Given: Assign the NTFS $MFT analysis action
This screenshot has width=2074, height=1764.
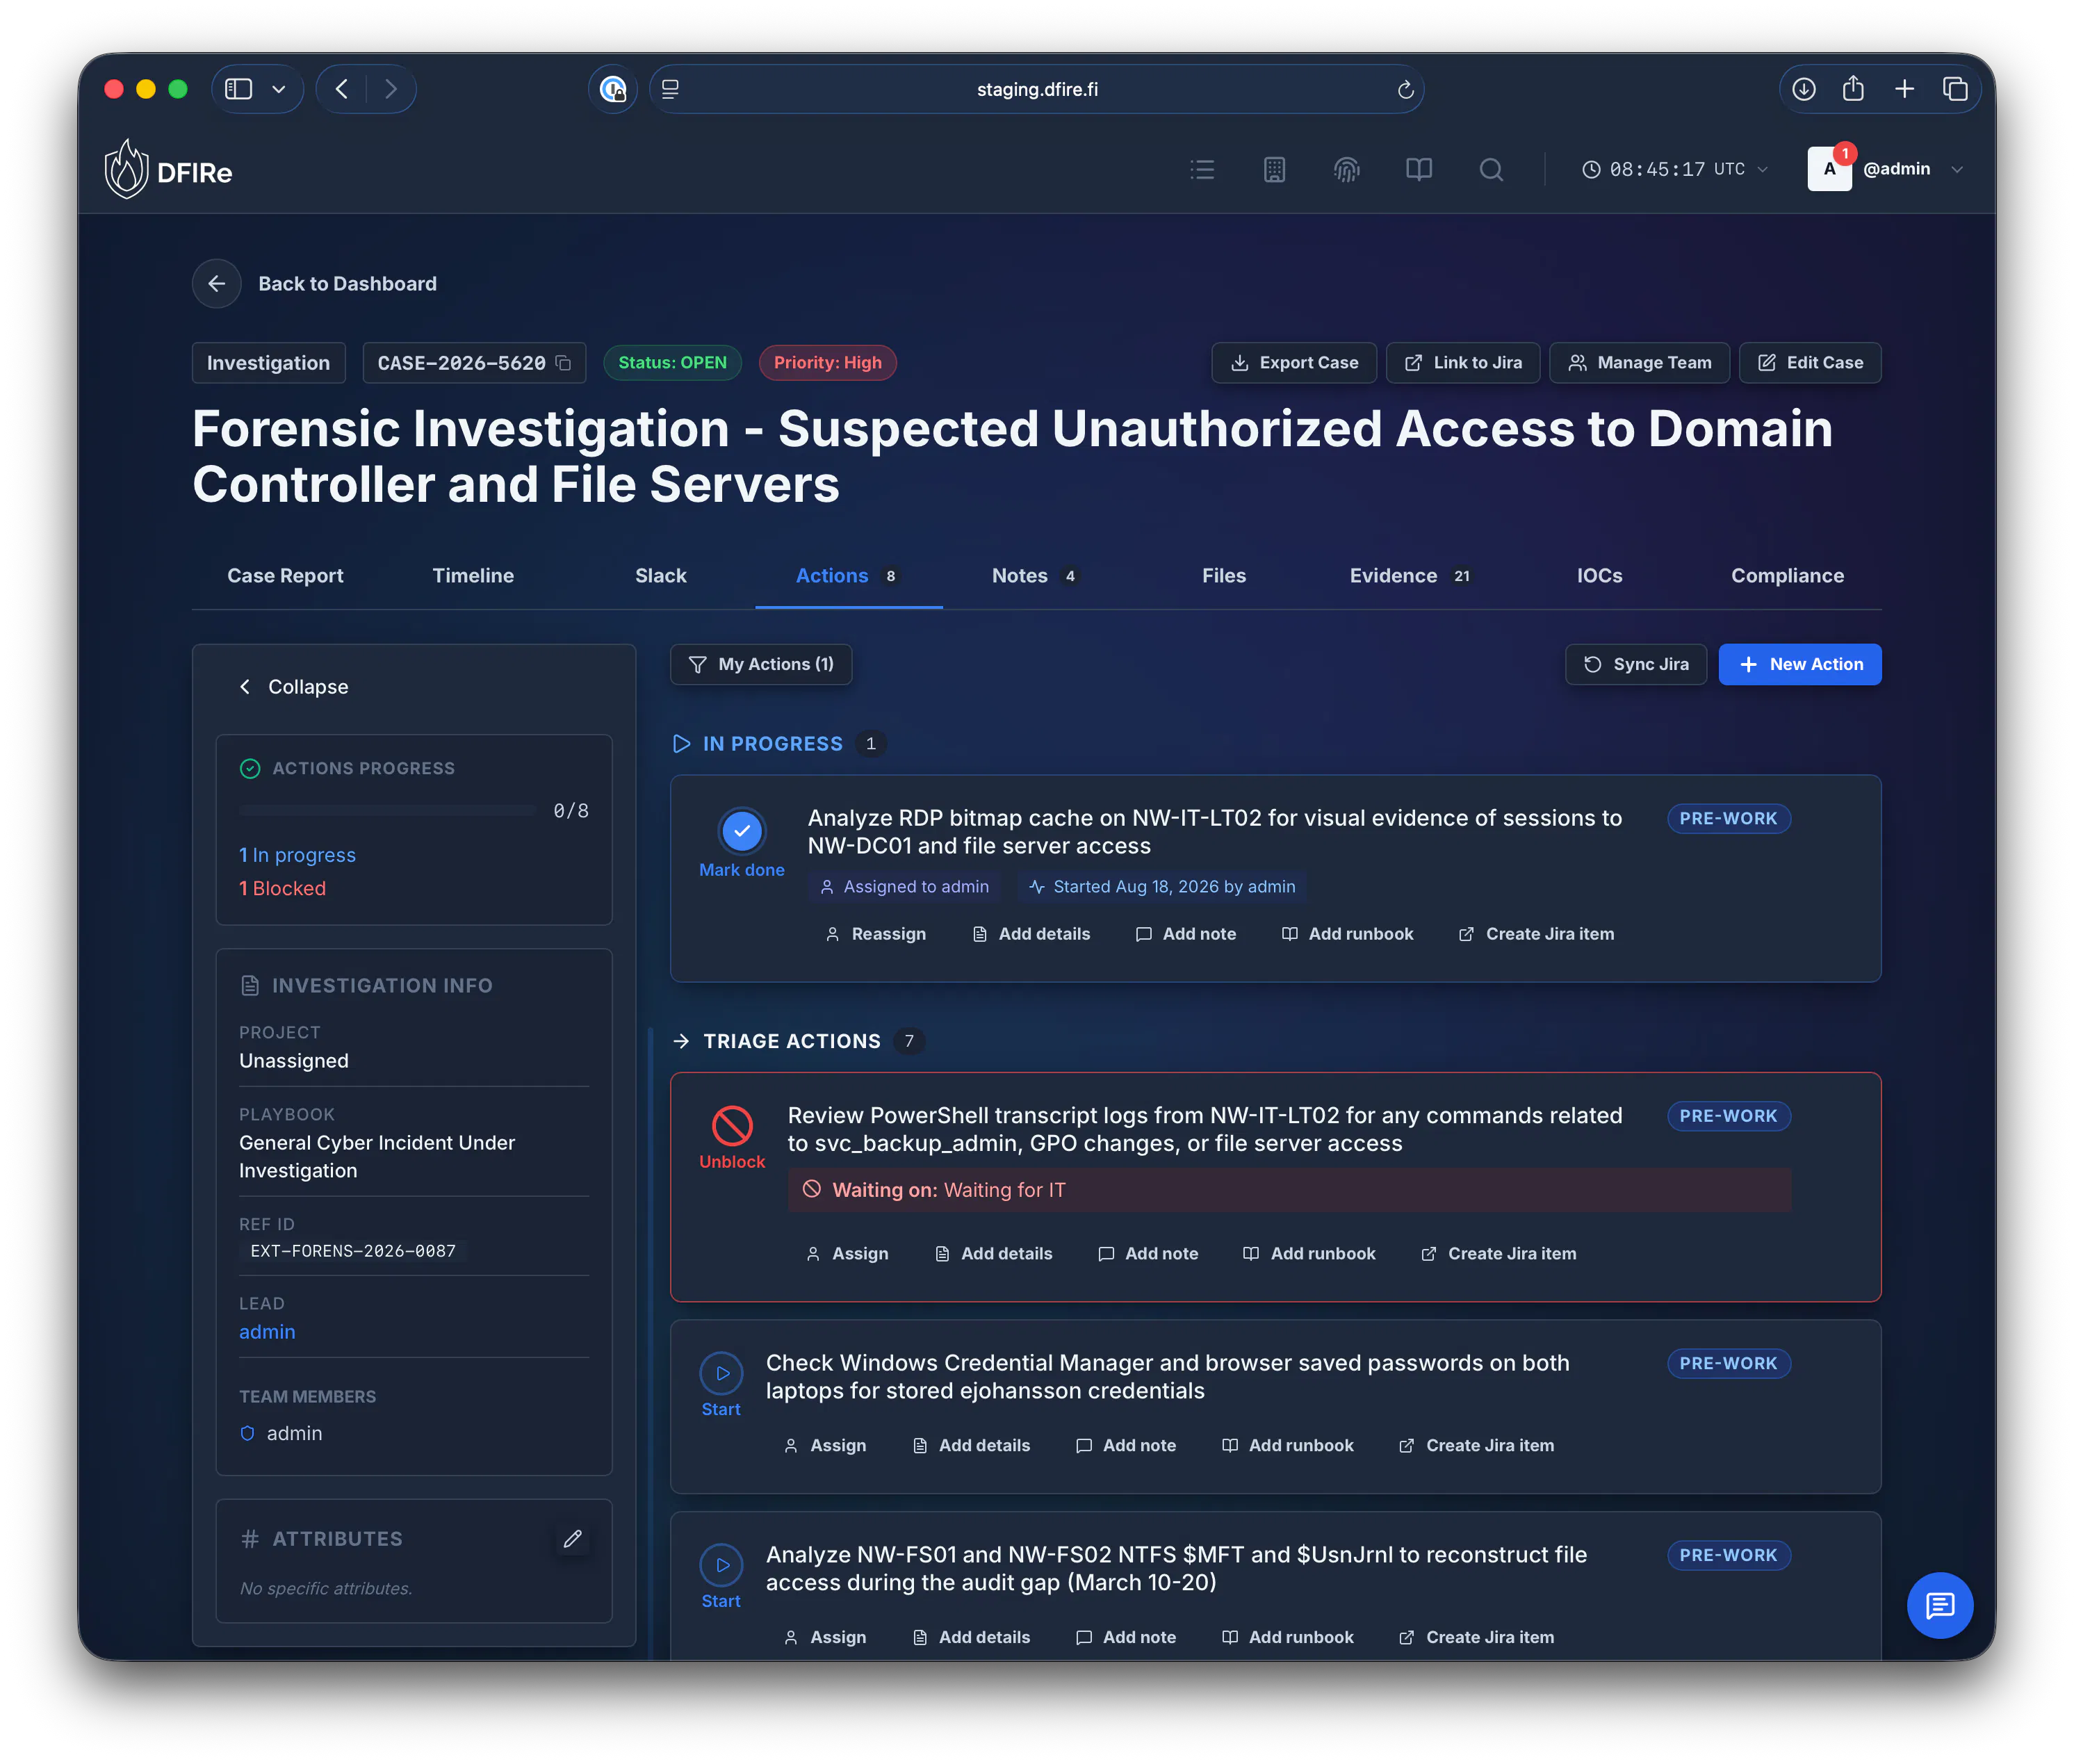Looking at the screenshot, I should [825, 1638].
